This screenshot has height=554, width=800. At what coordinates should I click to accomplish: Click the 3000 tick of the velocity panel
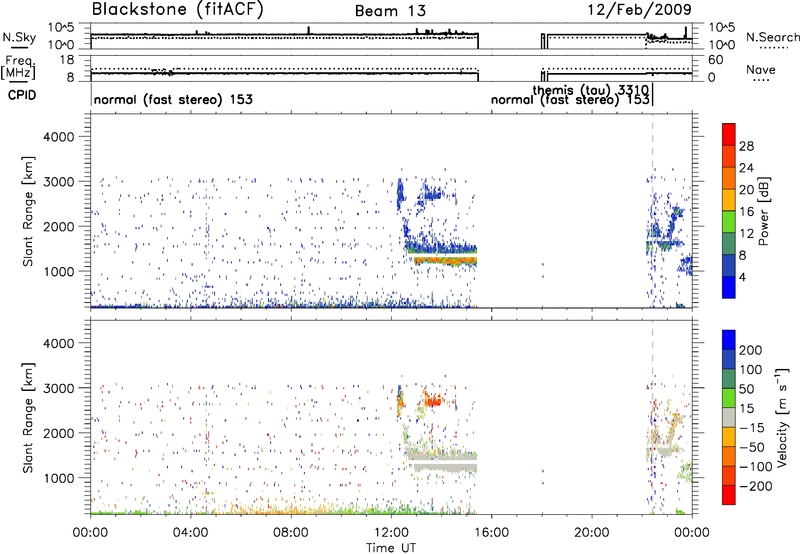59,388
